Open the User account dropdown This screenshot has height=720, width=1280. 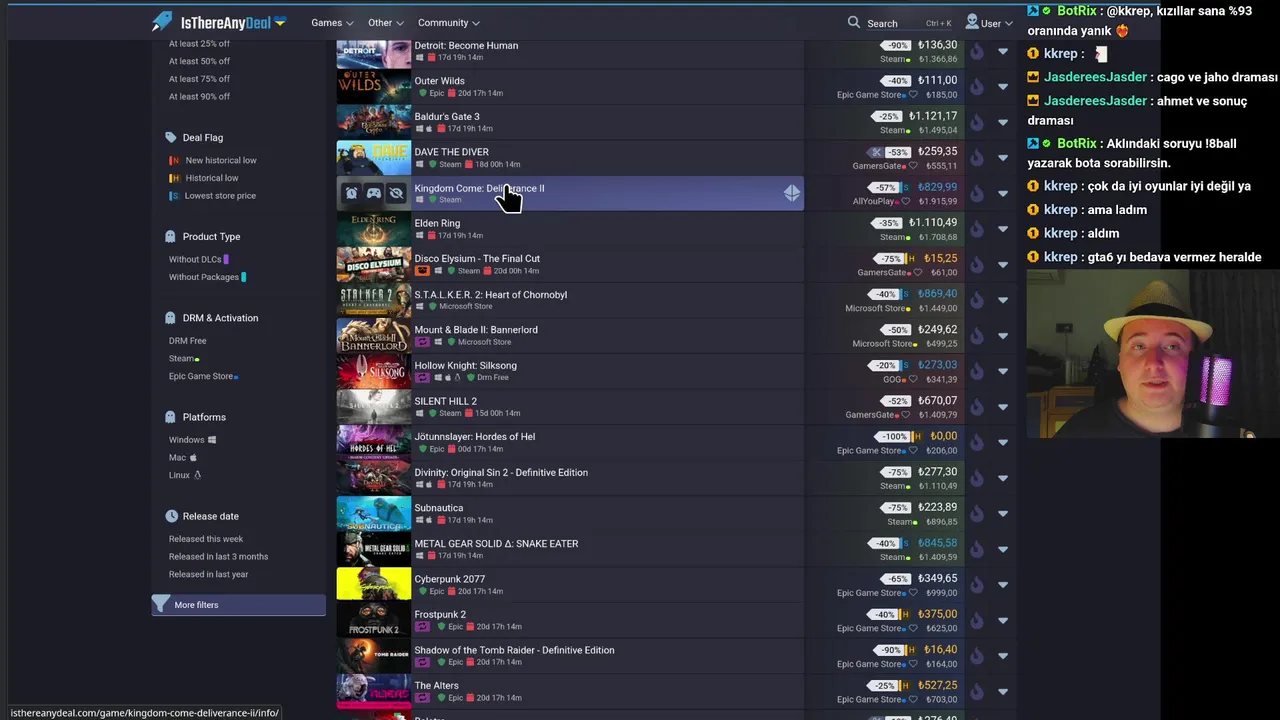(x=989, y=22)
